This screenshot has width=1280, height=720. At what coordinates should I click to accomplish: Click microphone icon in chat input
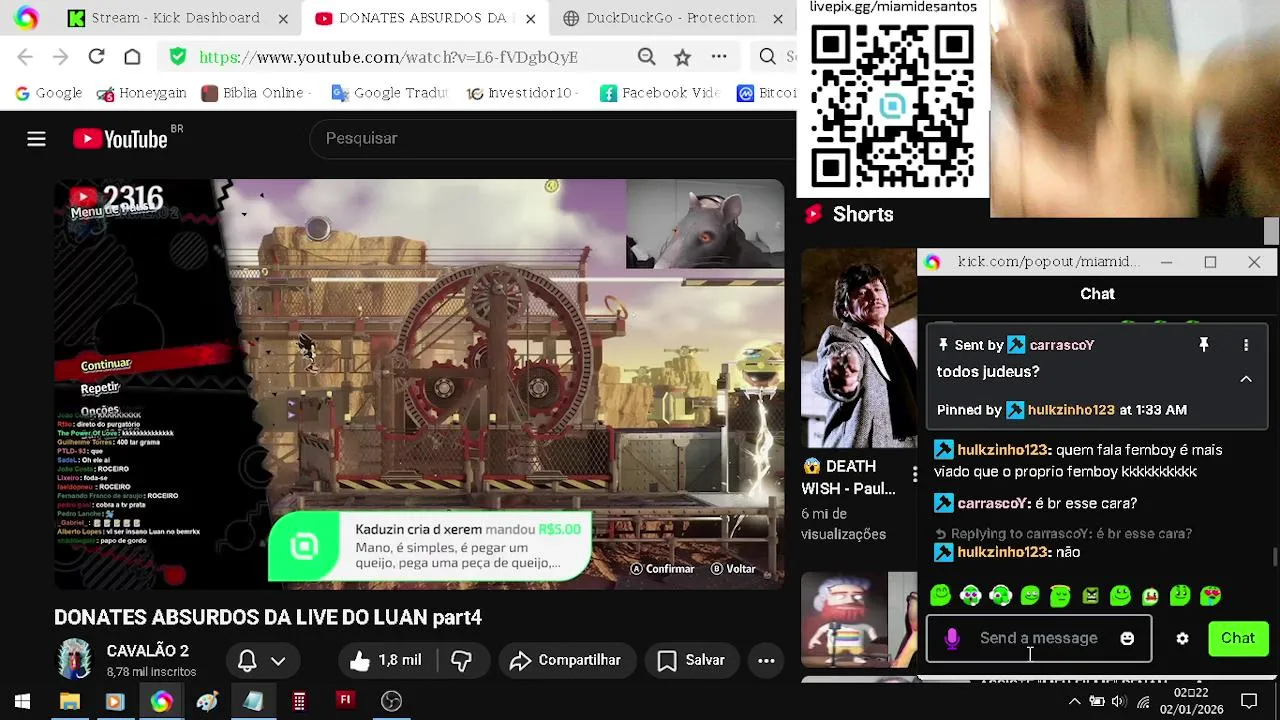point(952,639)
